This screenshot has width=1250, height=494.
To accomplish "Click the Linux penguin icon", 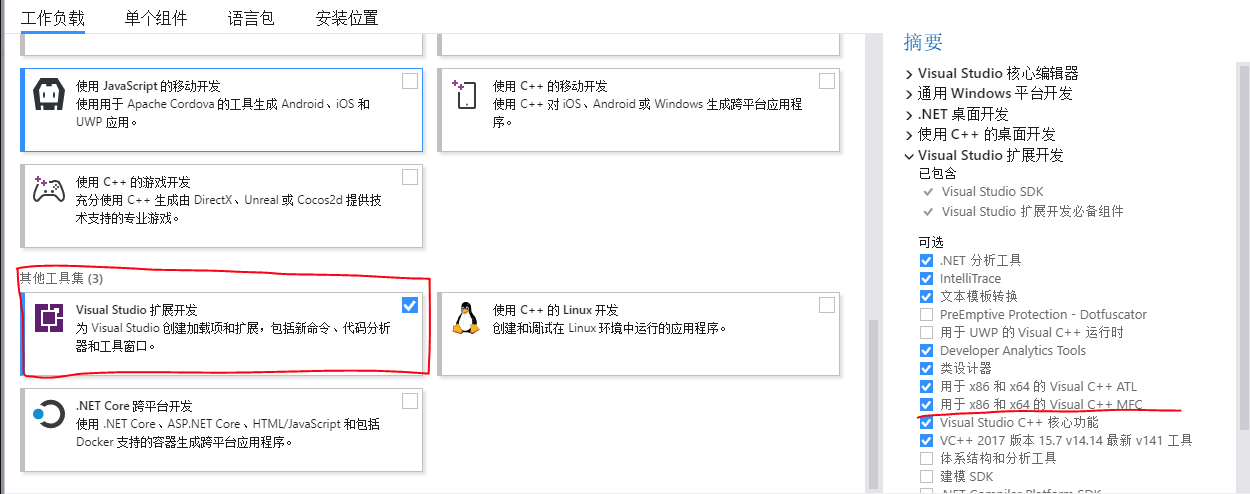I will pyautogui.click(x=464, y=318).
